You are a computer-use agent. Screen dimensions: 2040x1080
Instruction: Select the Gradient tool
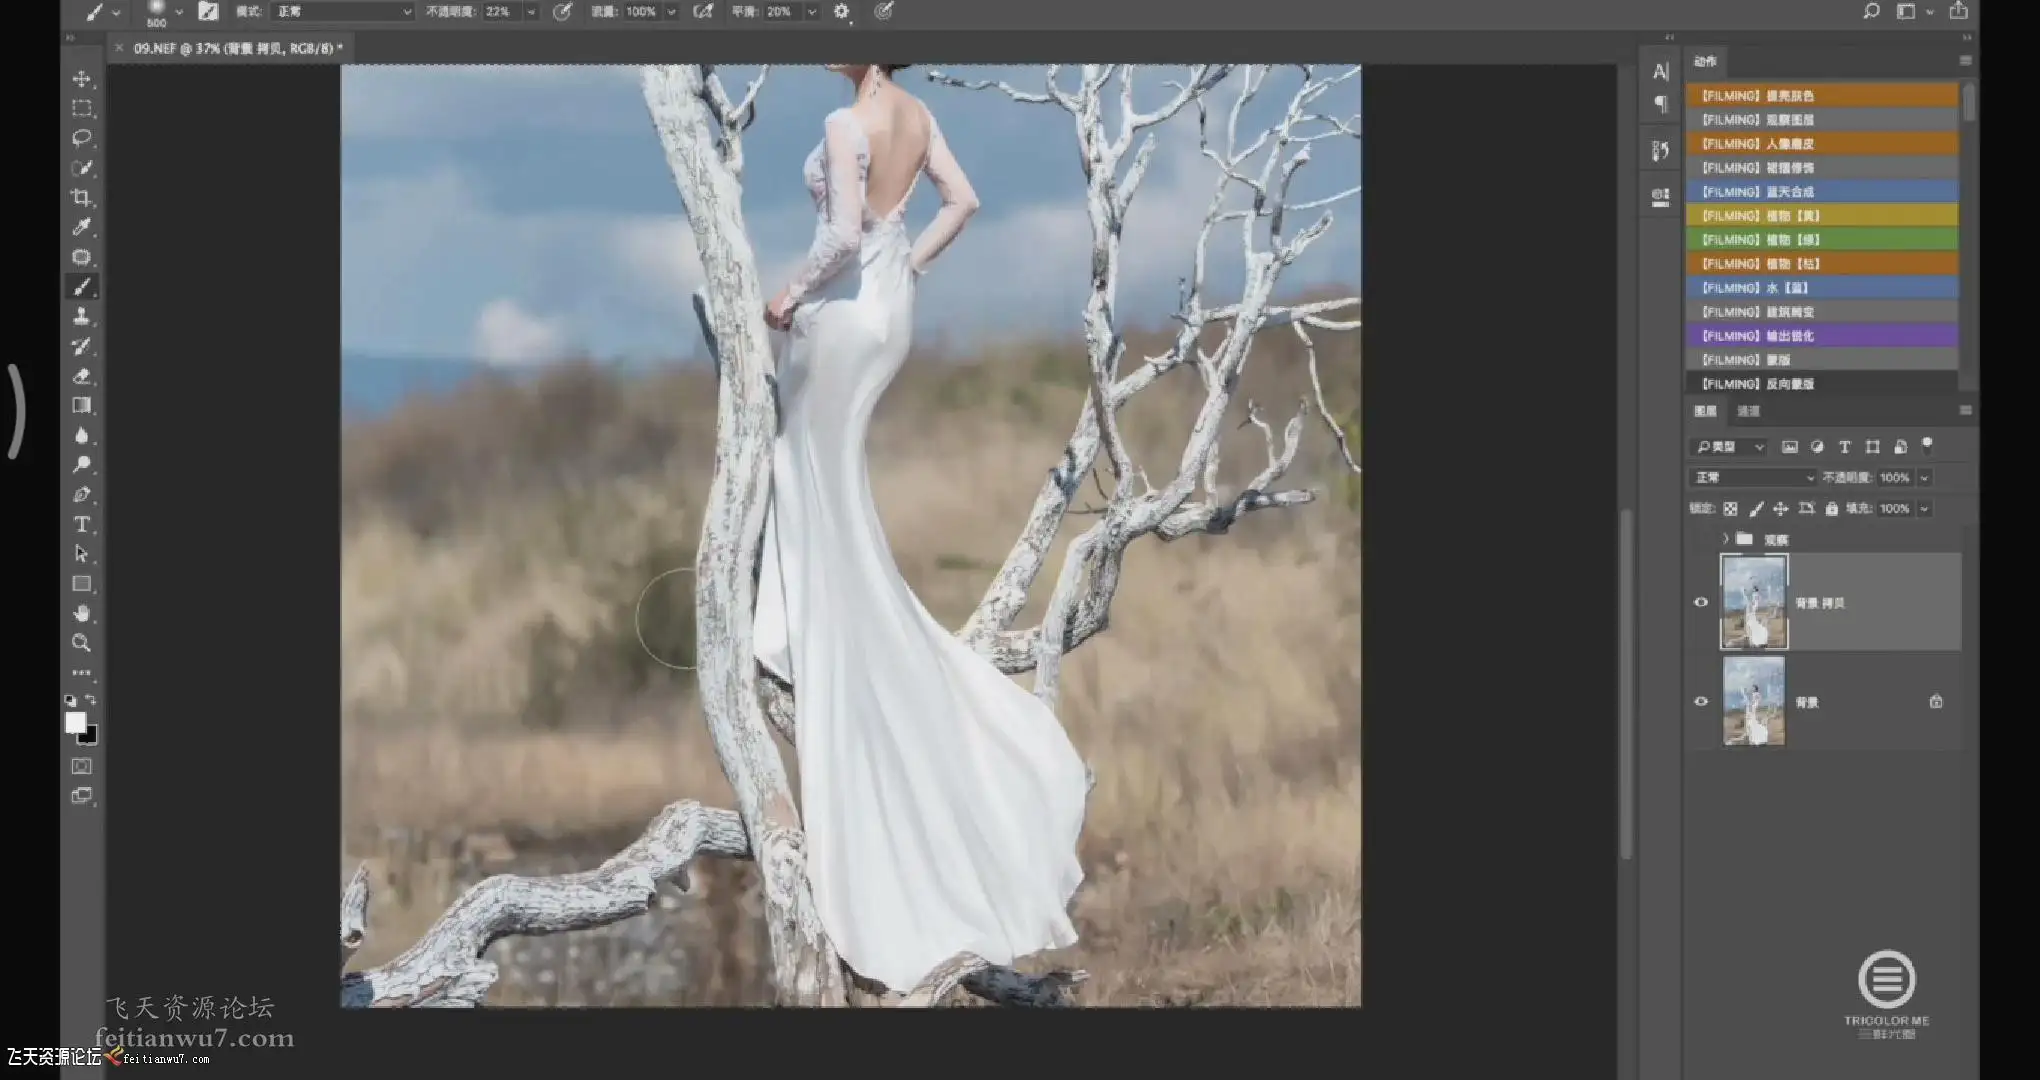(x=82, y=405)
